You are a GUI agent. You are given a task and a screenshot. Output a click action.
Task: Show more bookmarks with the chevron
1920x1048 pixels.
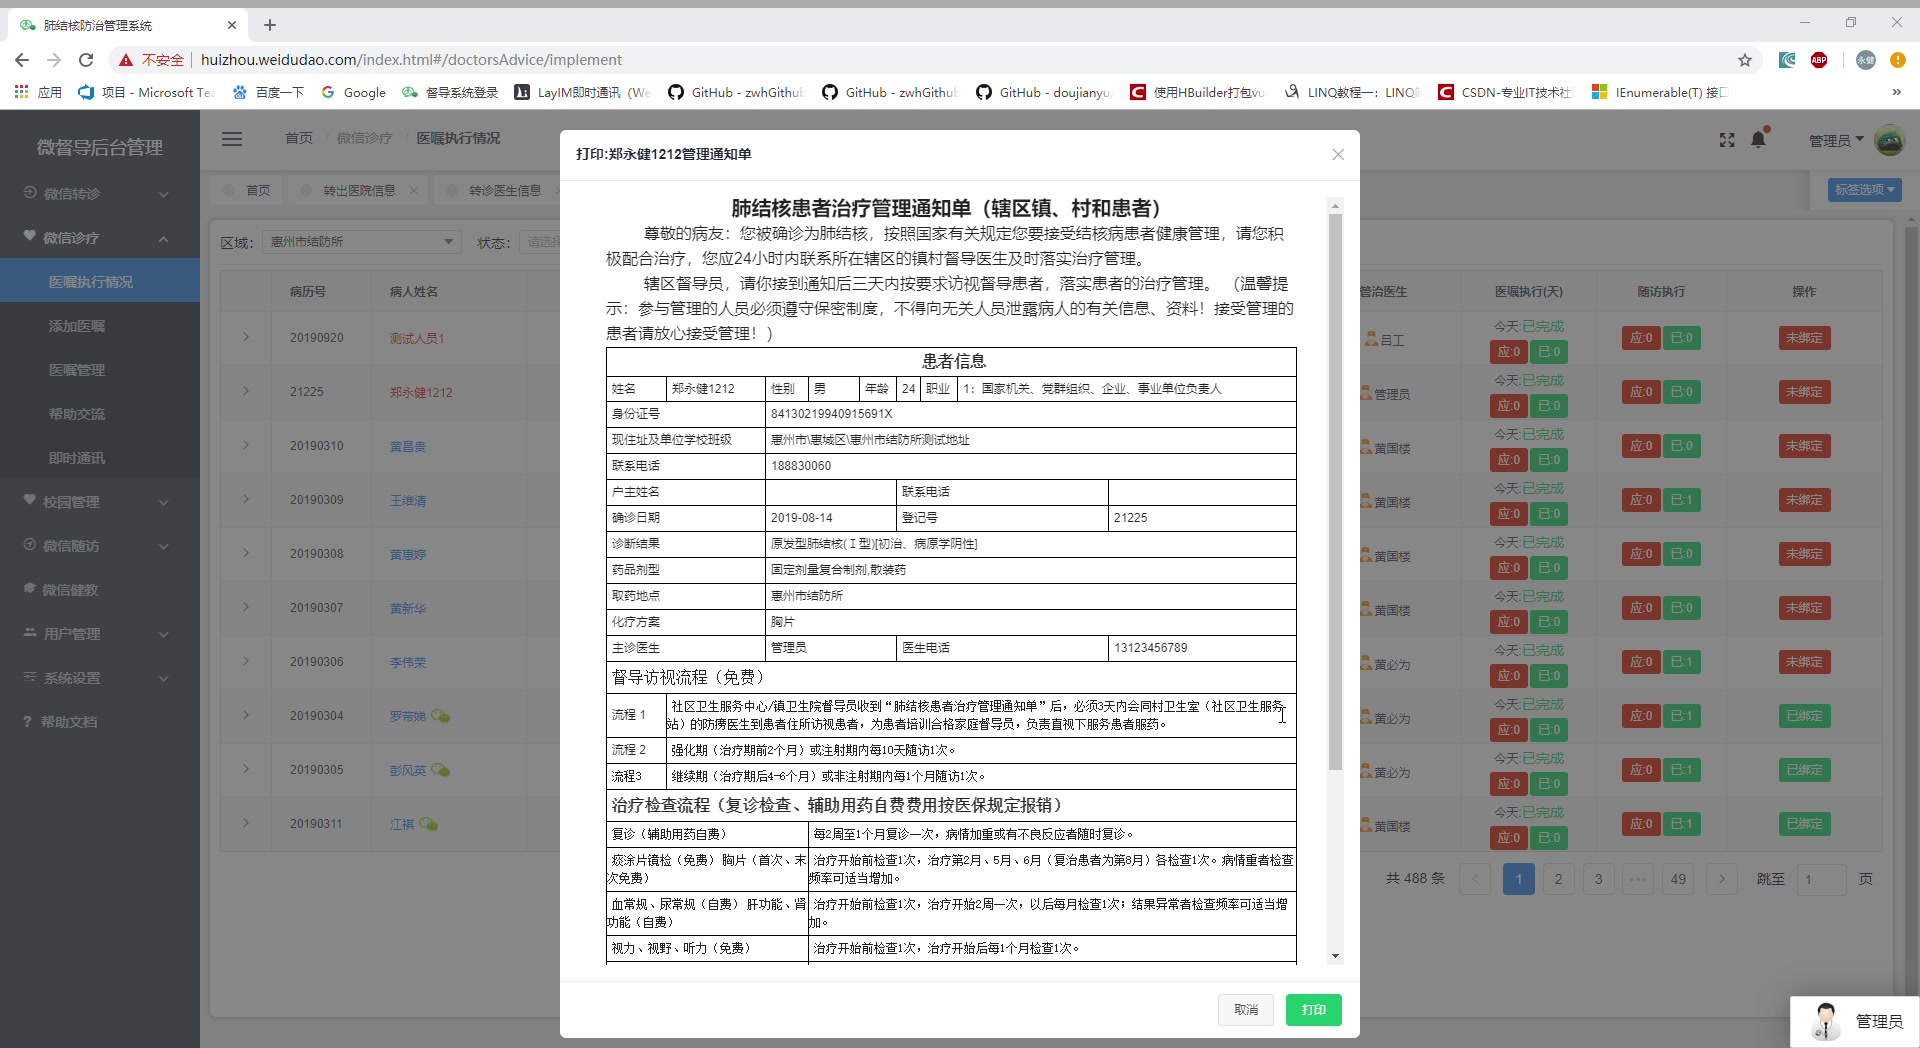coord(1896,92)
